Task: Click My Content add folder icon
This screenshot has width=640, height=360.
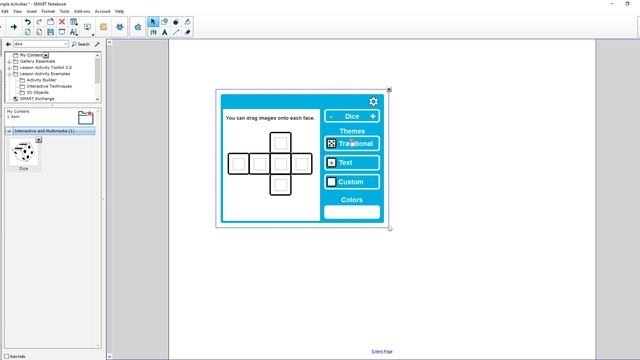Action: click(86, 117)
